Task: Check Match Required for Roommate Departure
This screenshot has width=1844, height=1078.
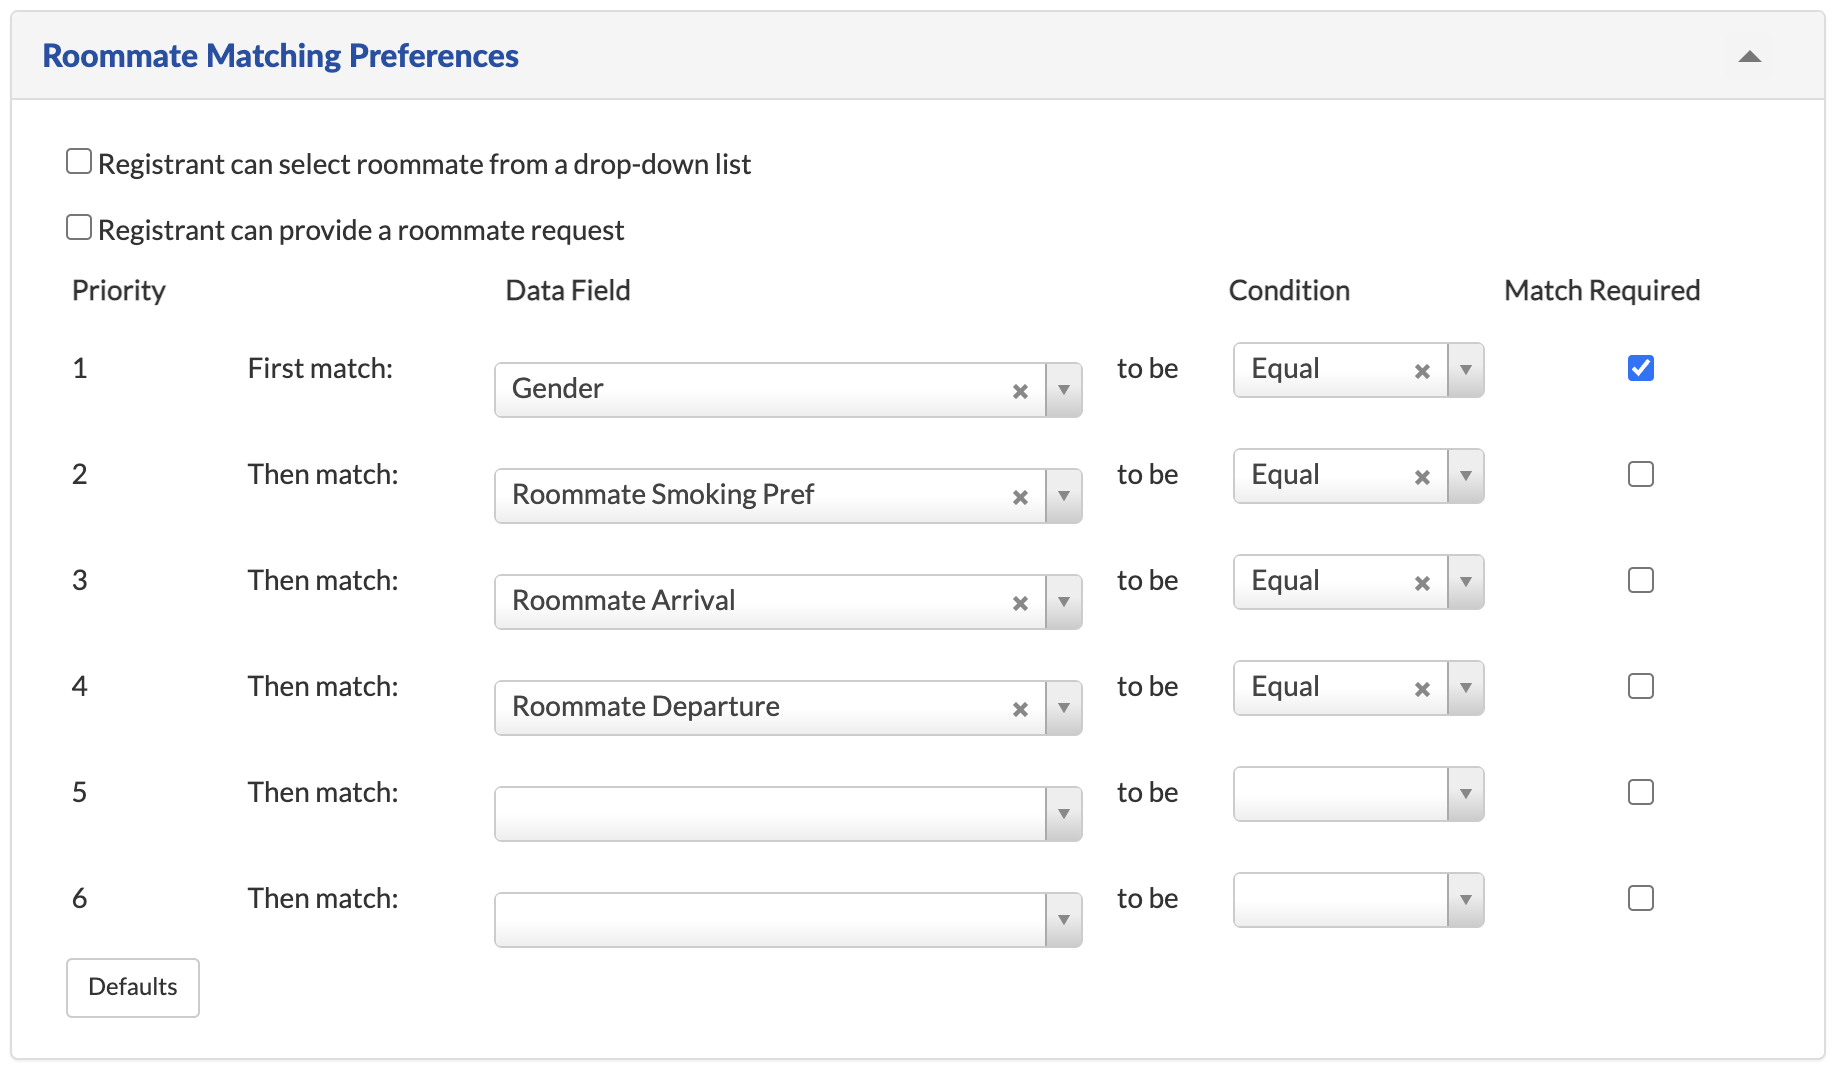Action: pyautogui.click(x=1640, y=686)
